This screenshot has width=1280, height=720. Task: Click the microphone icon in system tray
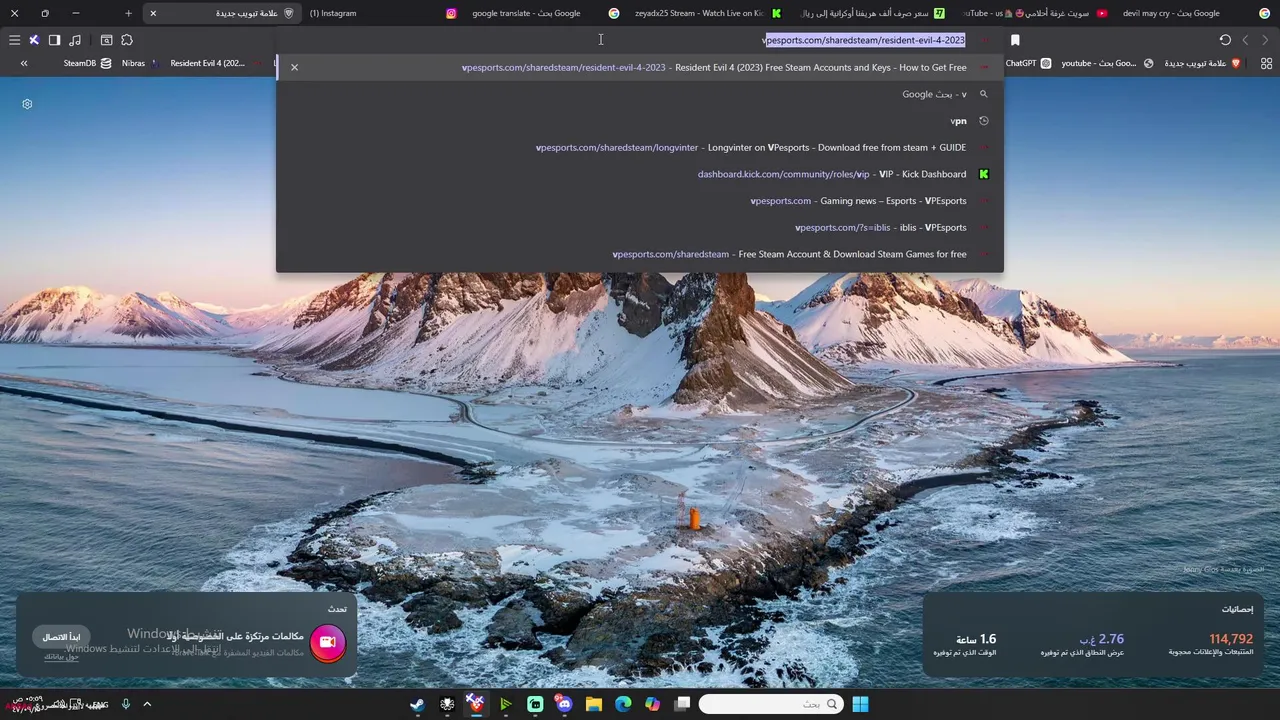126,704
